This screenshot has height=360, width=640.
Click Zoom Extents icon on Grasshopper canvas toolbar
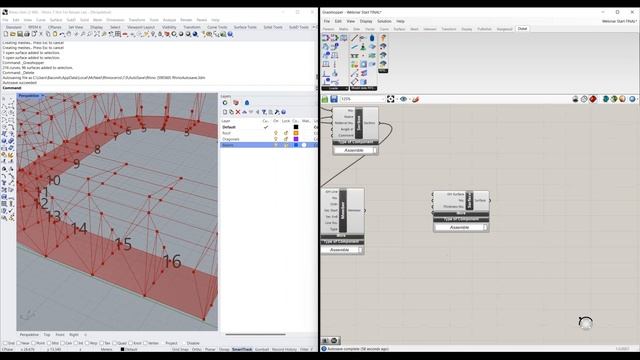coord(391,99)
